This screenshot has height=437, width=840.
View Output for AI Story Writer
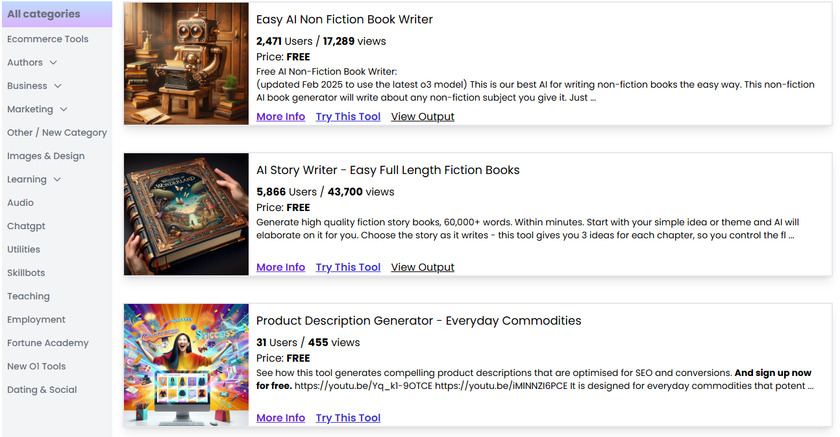point(422,267)
